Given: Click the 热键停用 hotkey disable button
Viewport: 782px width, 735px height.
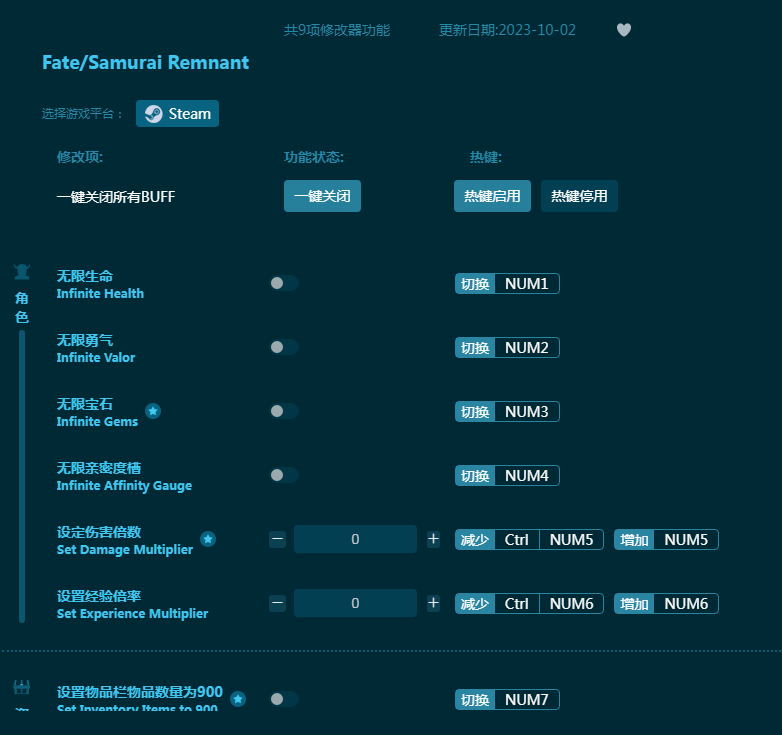Looking at the screenshot, I should tap(579, 196).
